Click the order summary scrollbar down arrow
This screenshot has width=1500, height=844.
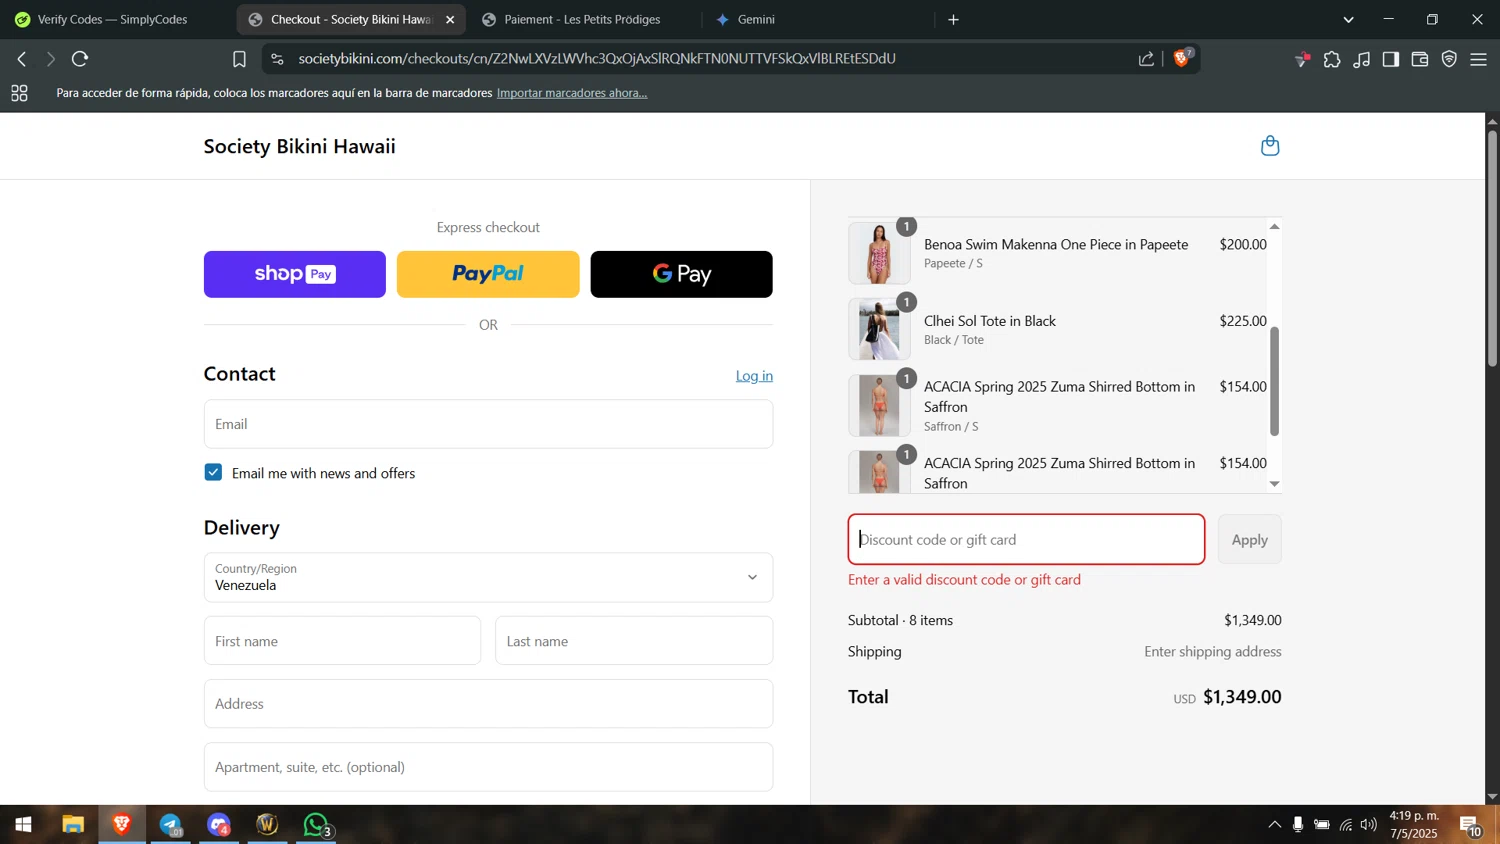(1274, 484)
